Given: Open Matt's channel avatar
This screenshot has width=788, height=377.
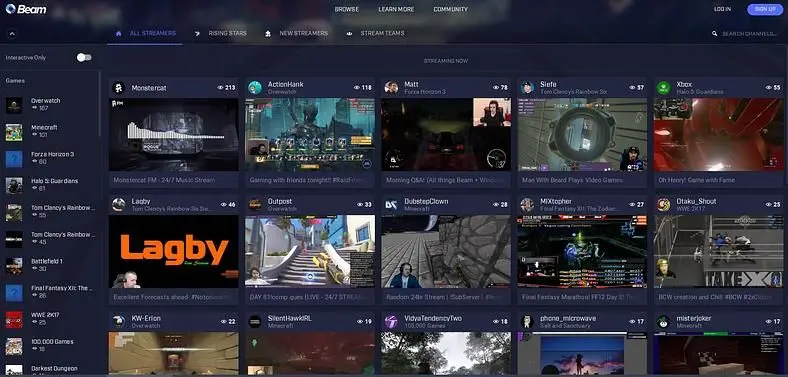Looking at the screenshot, I should 391,88.
